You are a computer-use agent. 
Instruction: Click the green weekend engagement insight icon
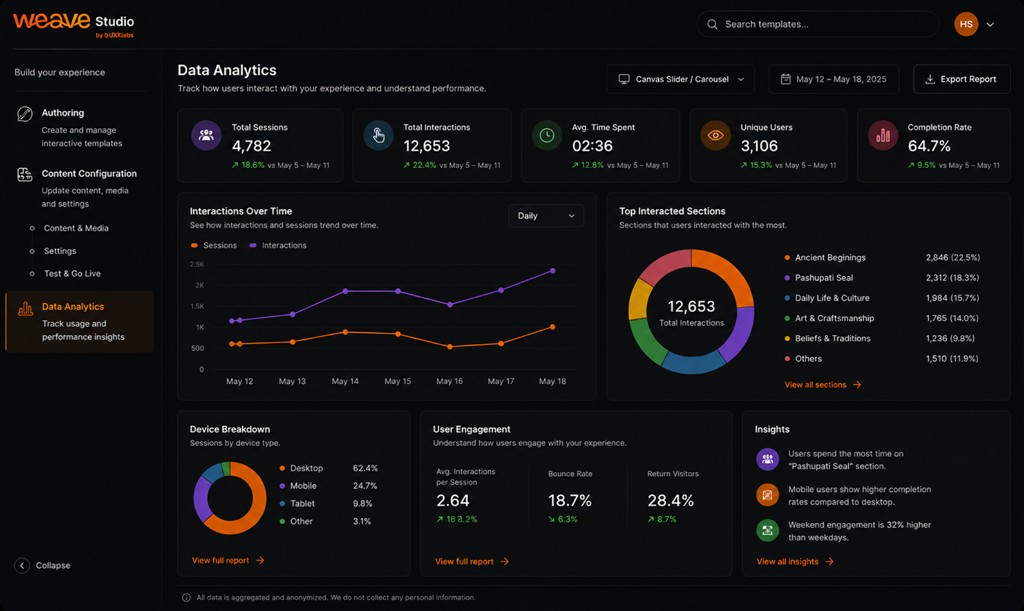click(767, 530)
